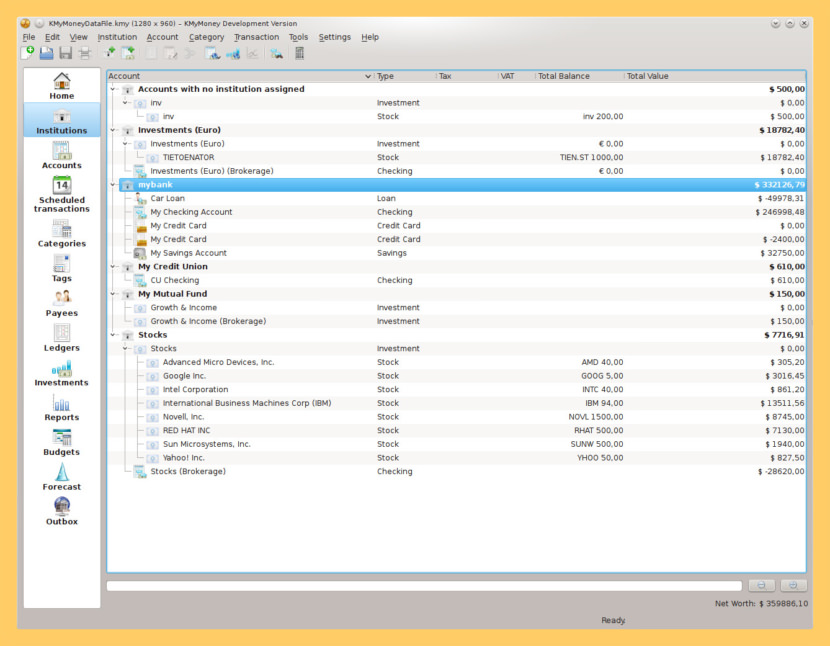
Task: Open the Ledgers view in sidebar
Action: pos(62,338)
